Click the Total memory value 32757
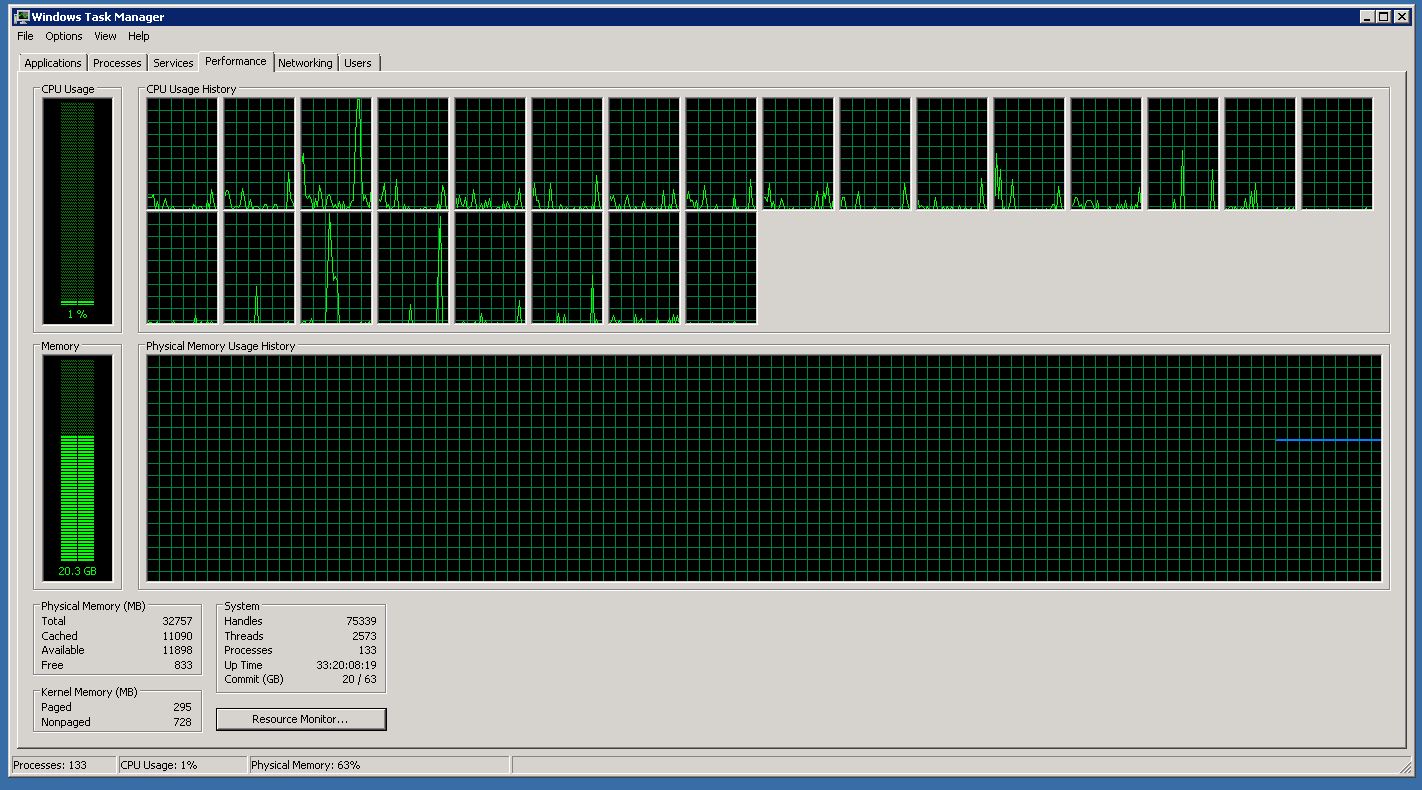 pos(177,621)
